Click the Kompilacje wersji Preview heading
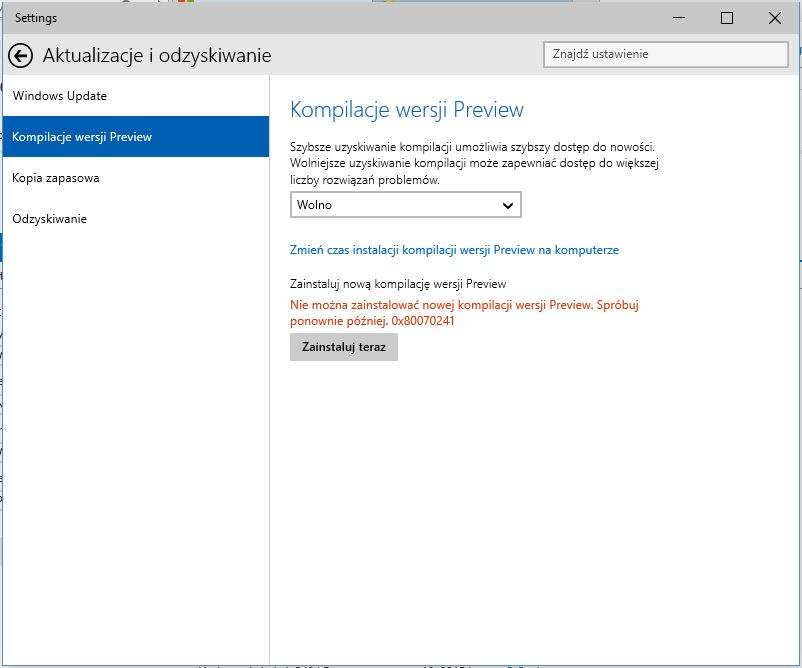The width and height of the screenshot is (802, 668). tap(407, 109)
